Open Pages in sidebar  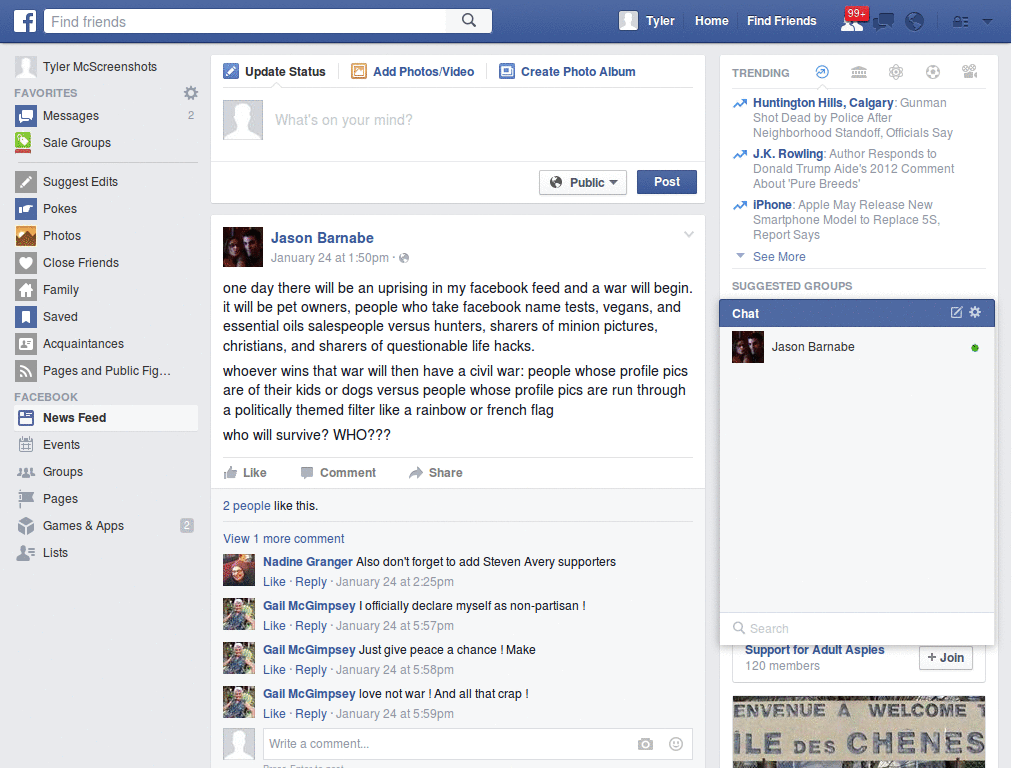106,499
